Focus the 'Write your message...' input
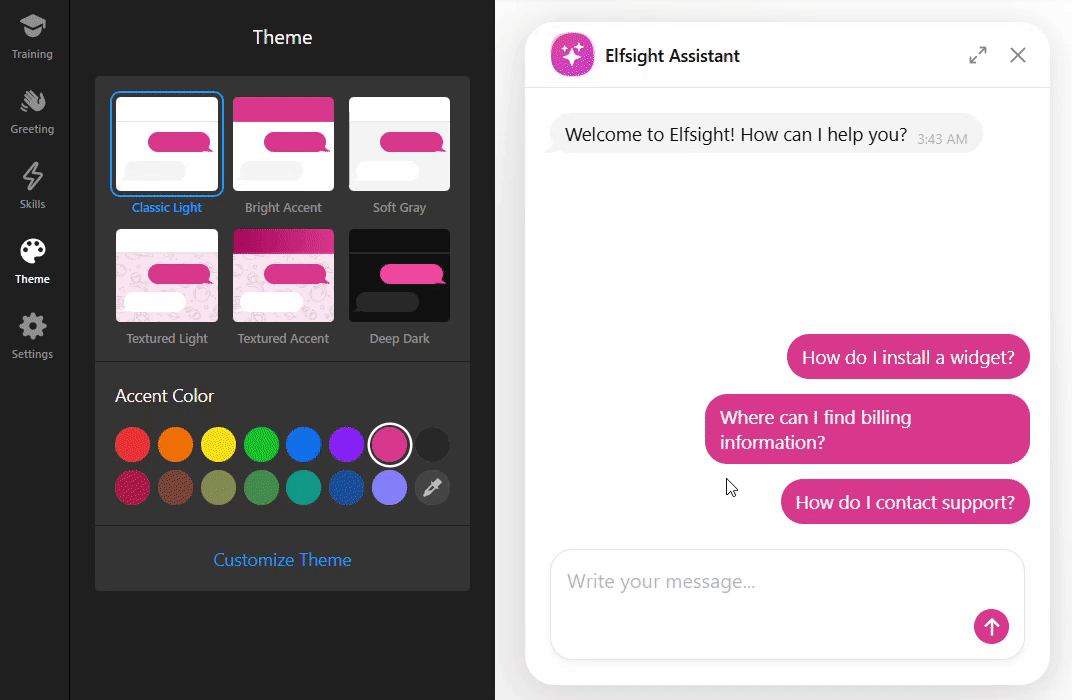Viewport: 1072px width, 700px height. [787, 604]
